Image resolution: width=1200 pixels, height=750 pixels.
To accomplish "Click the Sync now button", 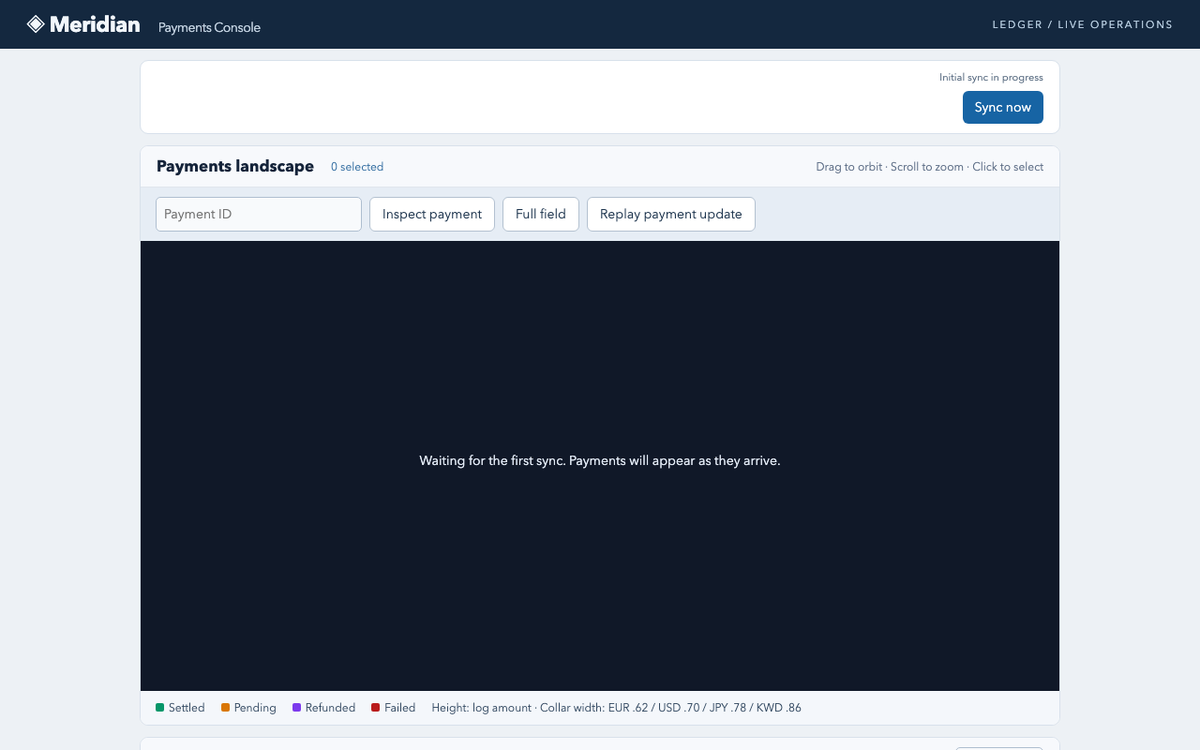I will pos(1003,107).
